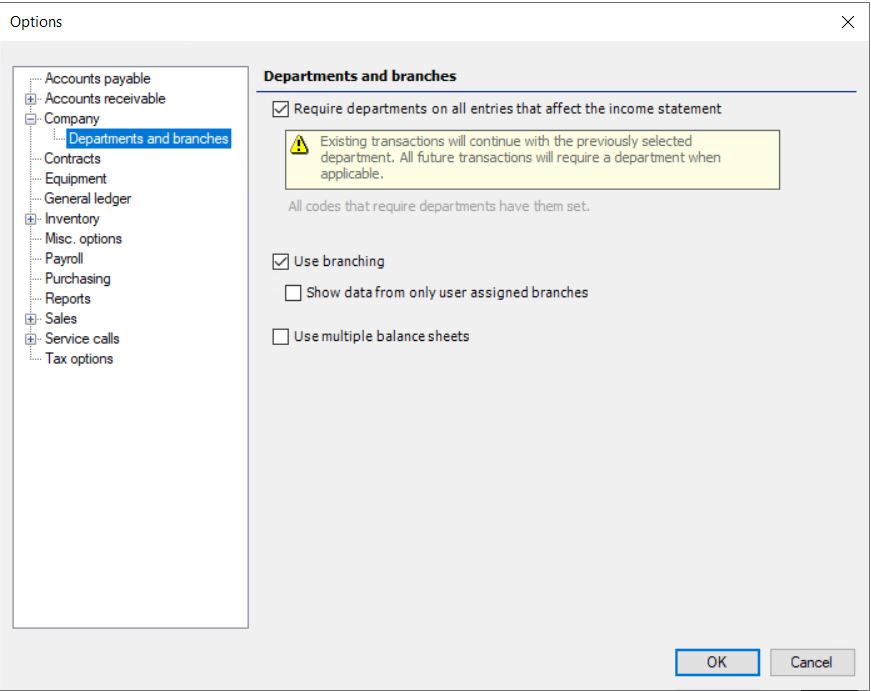Expand the Sales tree node
Viewport: 871px width, 691px height.
point(31,319)
